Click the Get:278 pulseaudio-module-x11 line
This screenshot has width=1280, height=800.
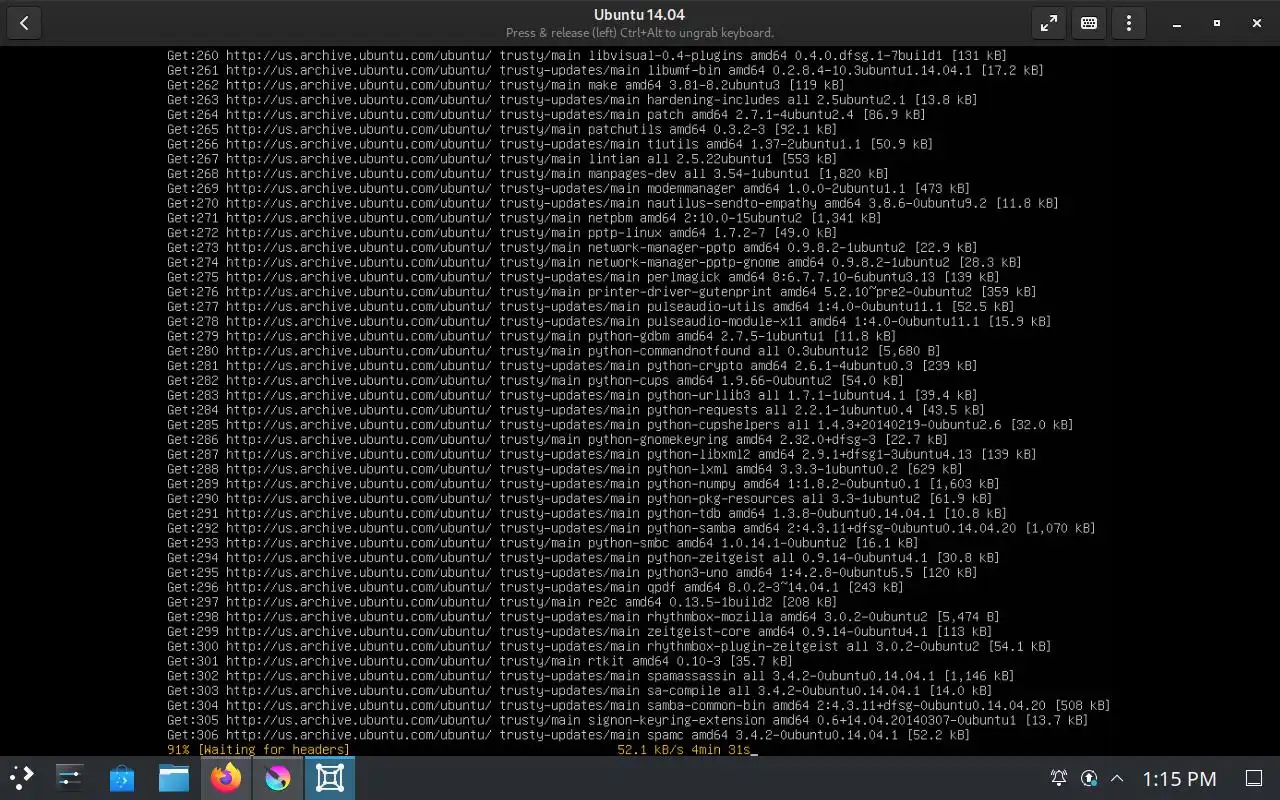609,321
